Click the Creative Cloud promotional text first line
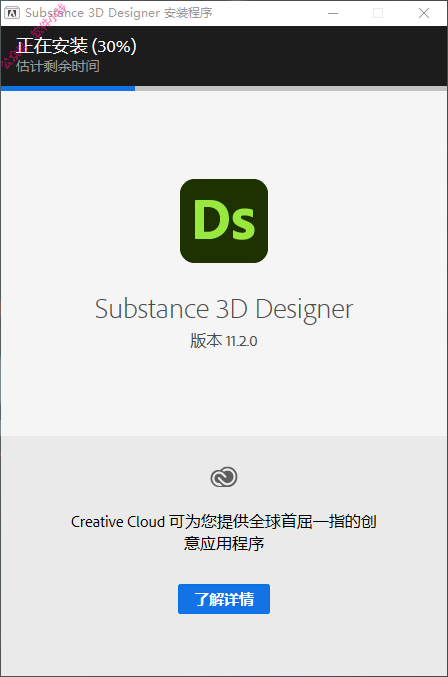 click(224, 522)
